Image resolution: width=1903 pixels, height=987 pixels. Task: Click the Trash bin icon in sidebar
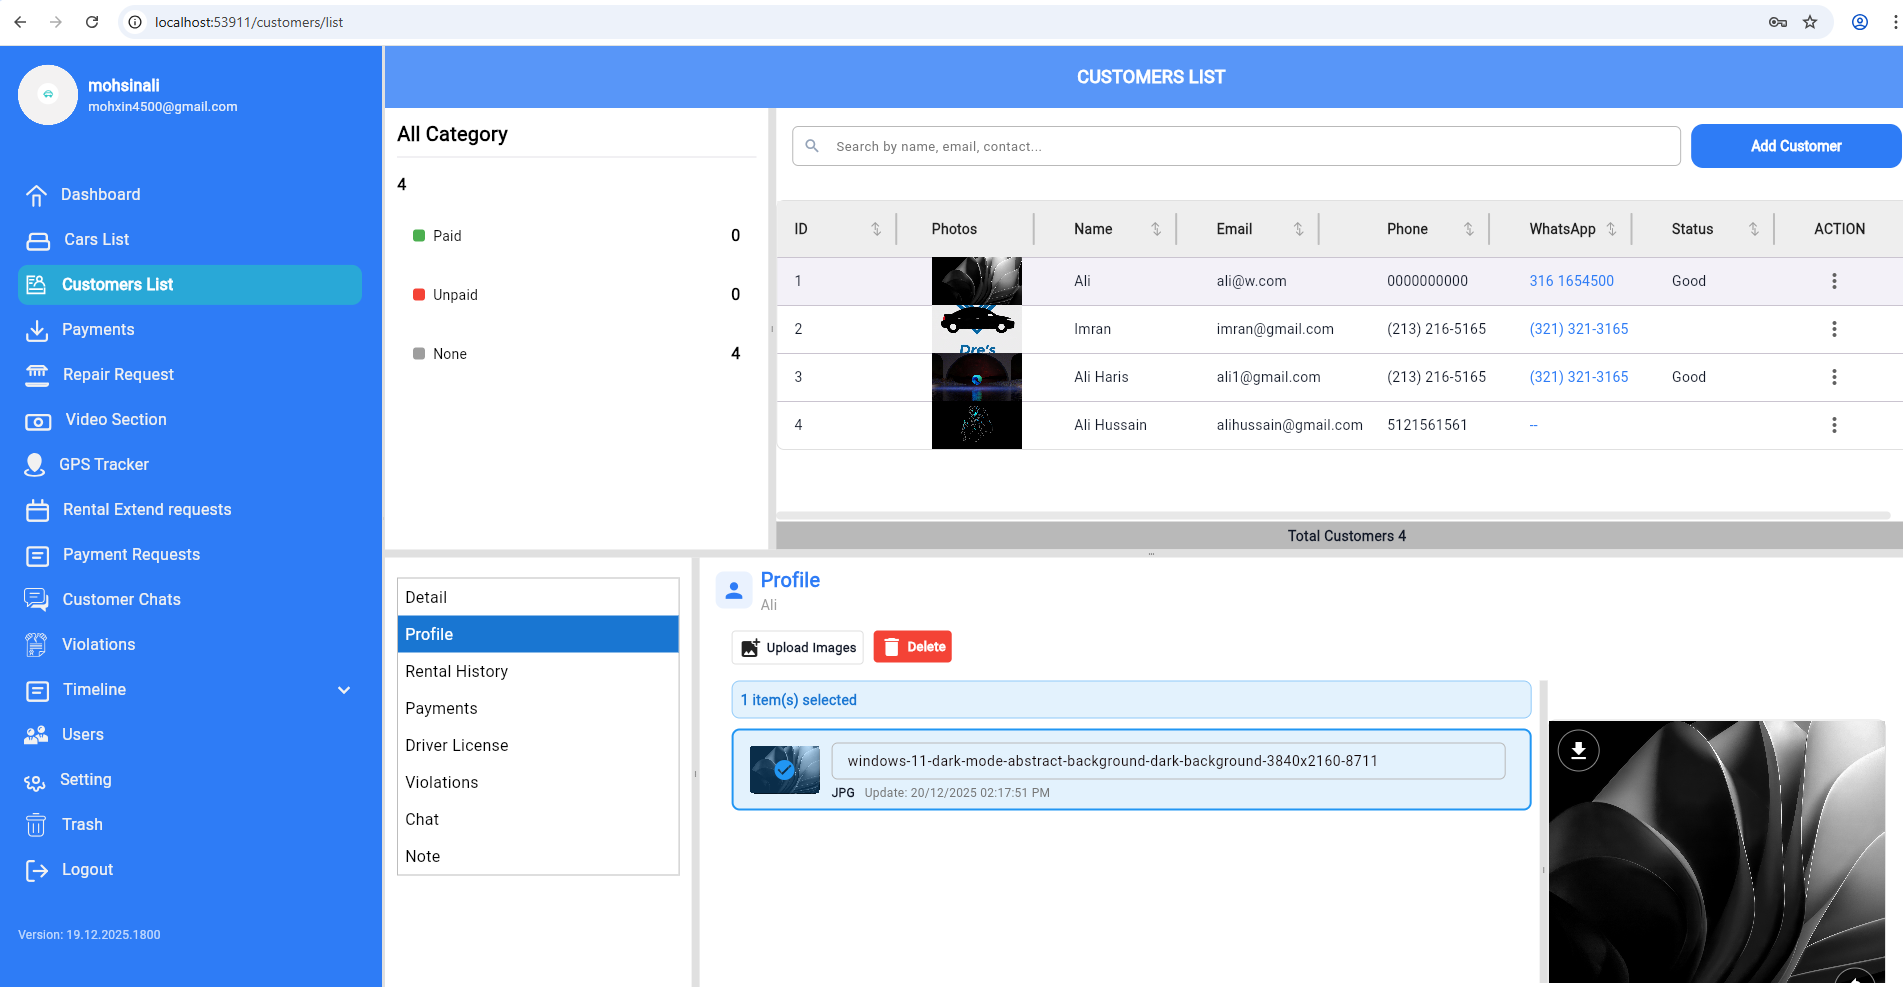point(36,825)
